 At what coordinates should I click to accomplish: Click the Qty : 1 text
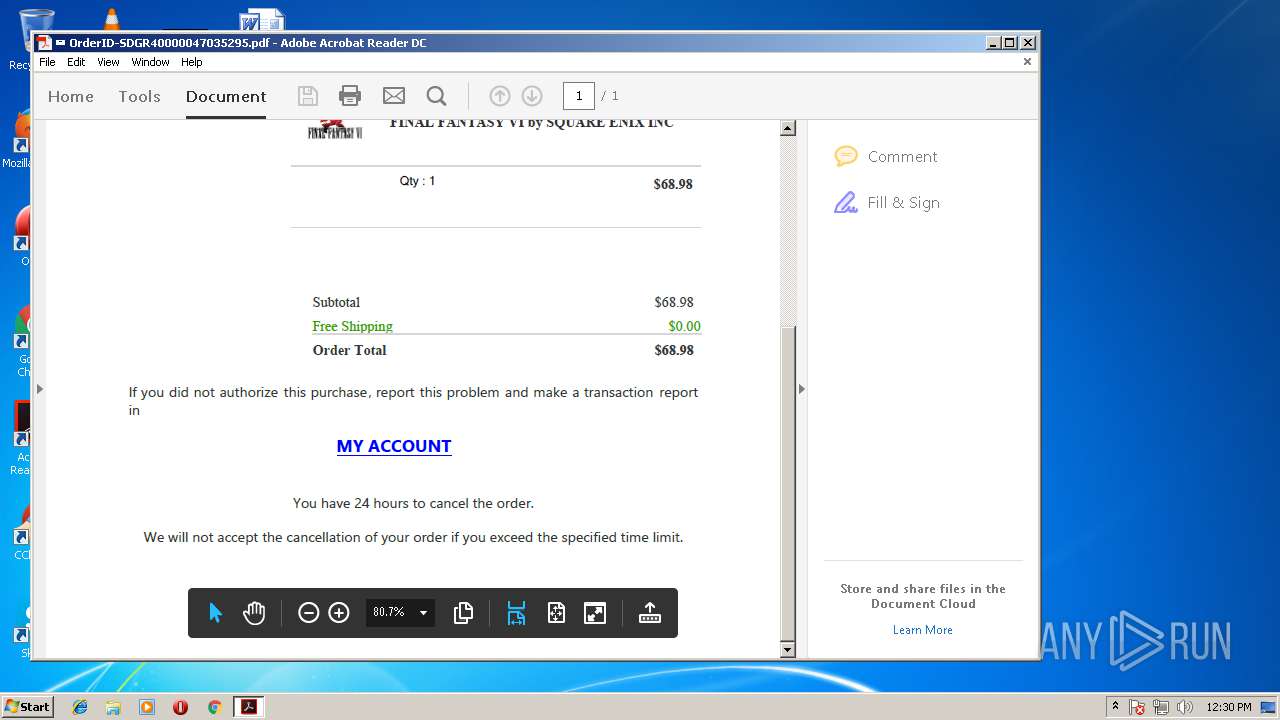click(417, 181)
